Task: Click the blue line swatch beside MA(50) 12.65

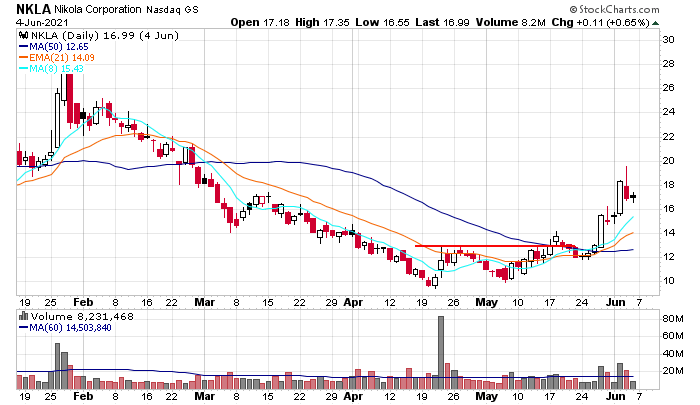Action: point(23,46)
